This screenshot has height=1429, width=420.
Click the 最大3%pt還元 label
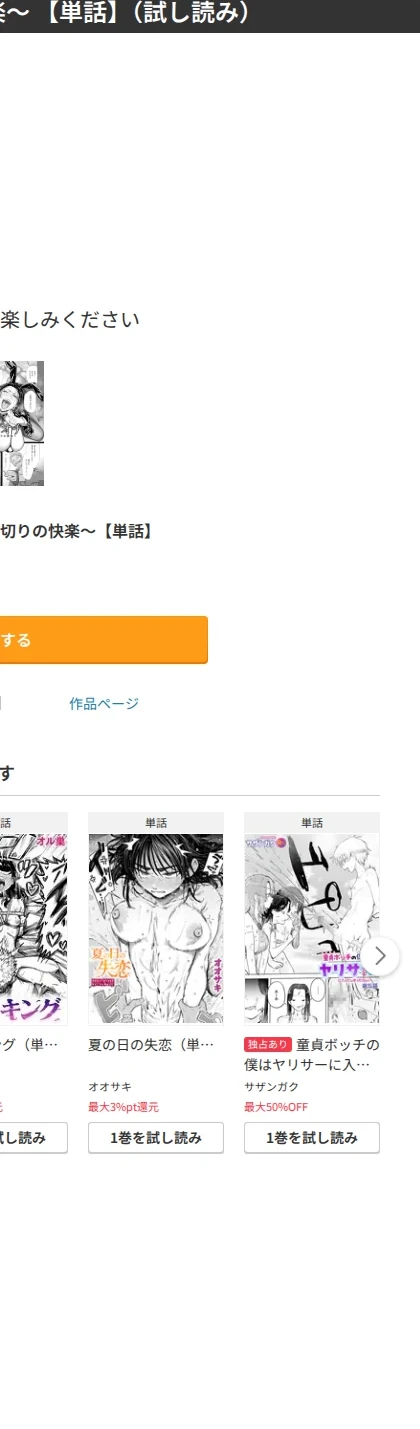coord(123,1107)
